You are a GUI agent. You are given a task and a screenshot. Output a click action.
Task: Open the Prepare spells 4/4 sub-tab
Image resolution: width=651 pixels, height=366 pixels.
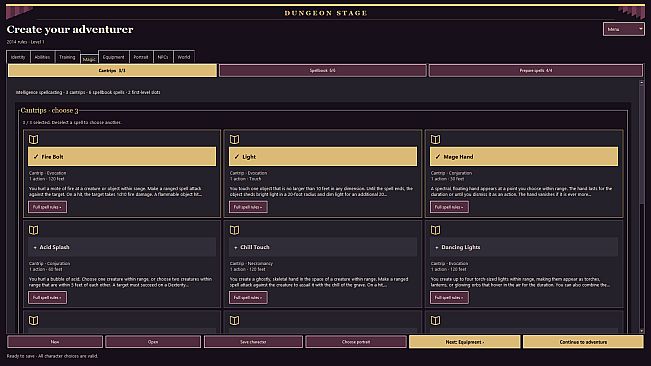pyautogui.click(x=536, y=71)
